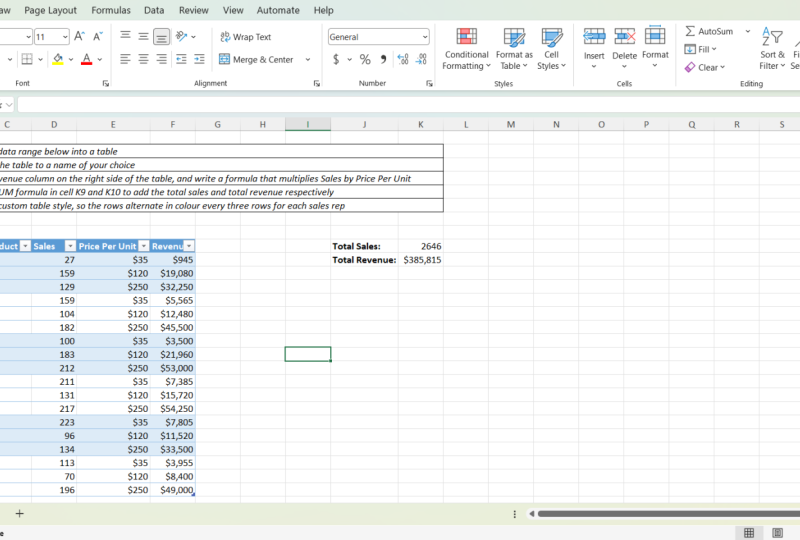Open Format as Table gallery
The image size is (800, 540).
click(514, 49)
